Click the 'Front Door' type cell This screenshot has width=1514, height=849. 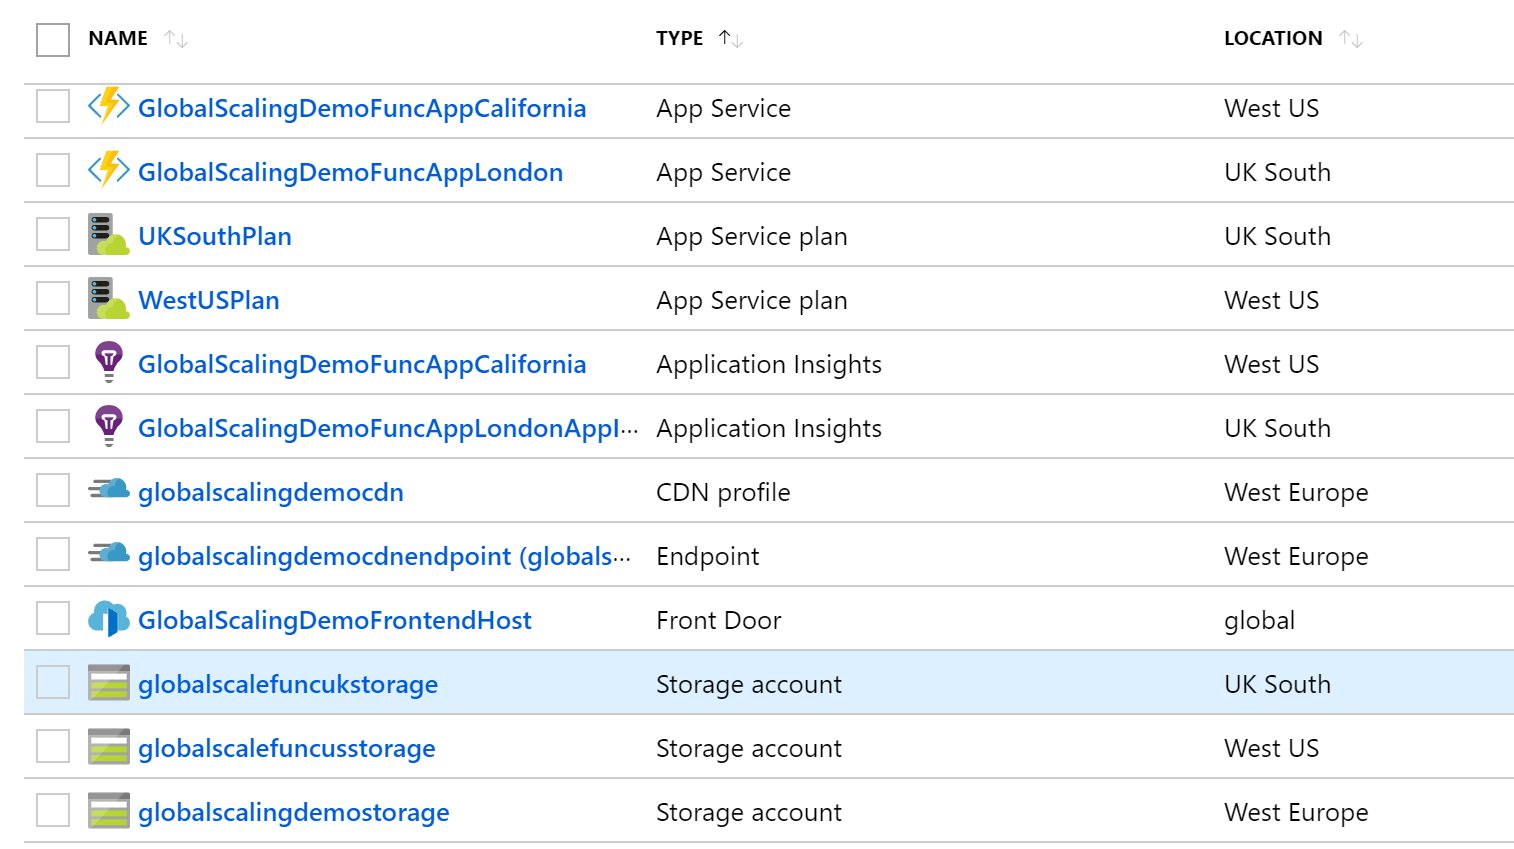tap(719, 620)
